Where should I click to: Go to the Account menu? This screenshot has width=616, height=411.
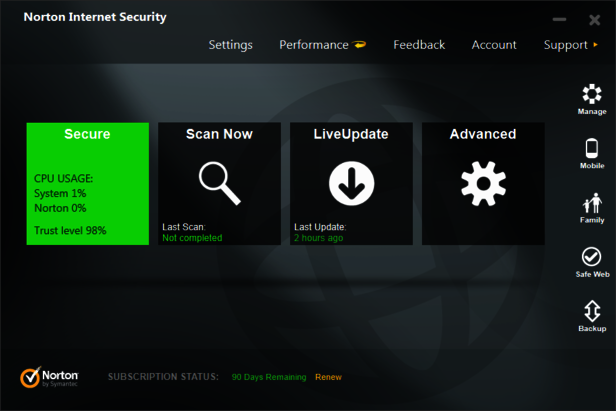point(494,45)
